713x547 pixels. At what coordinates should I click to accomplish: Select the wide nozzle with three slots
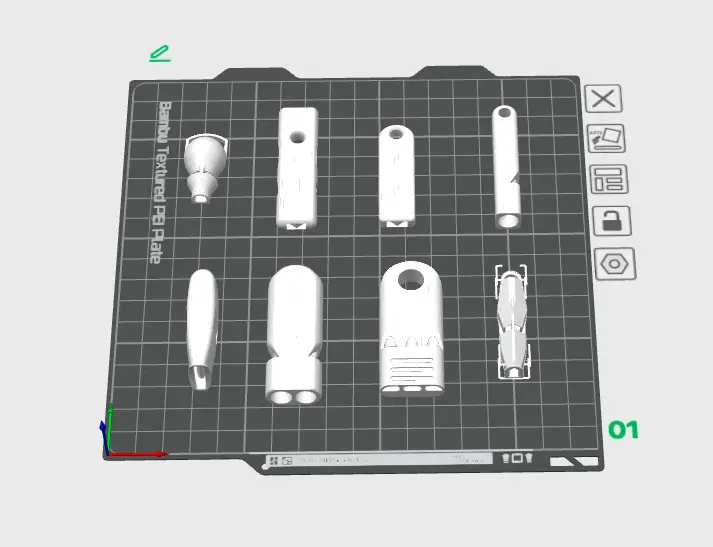pyautogui.click(x=412, y=329)
